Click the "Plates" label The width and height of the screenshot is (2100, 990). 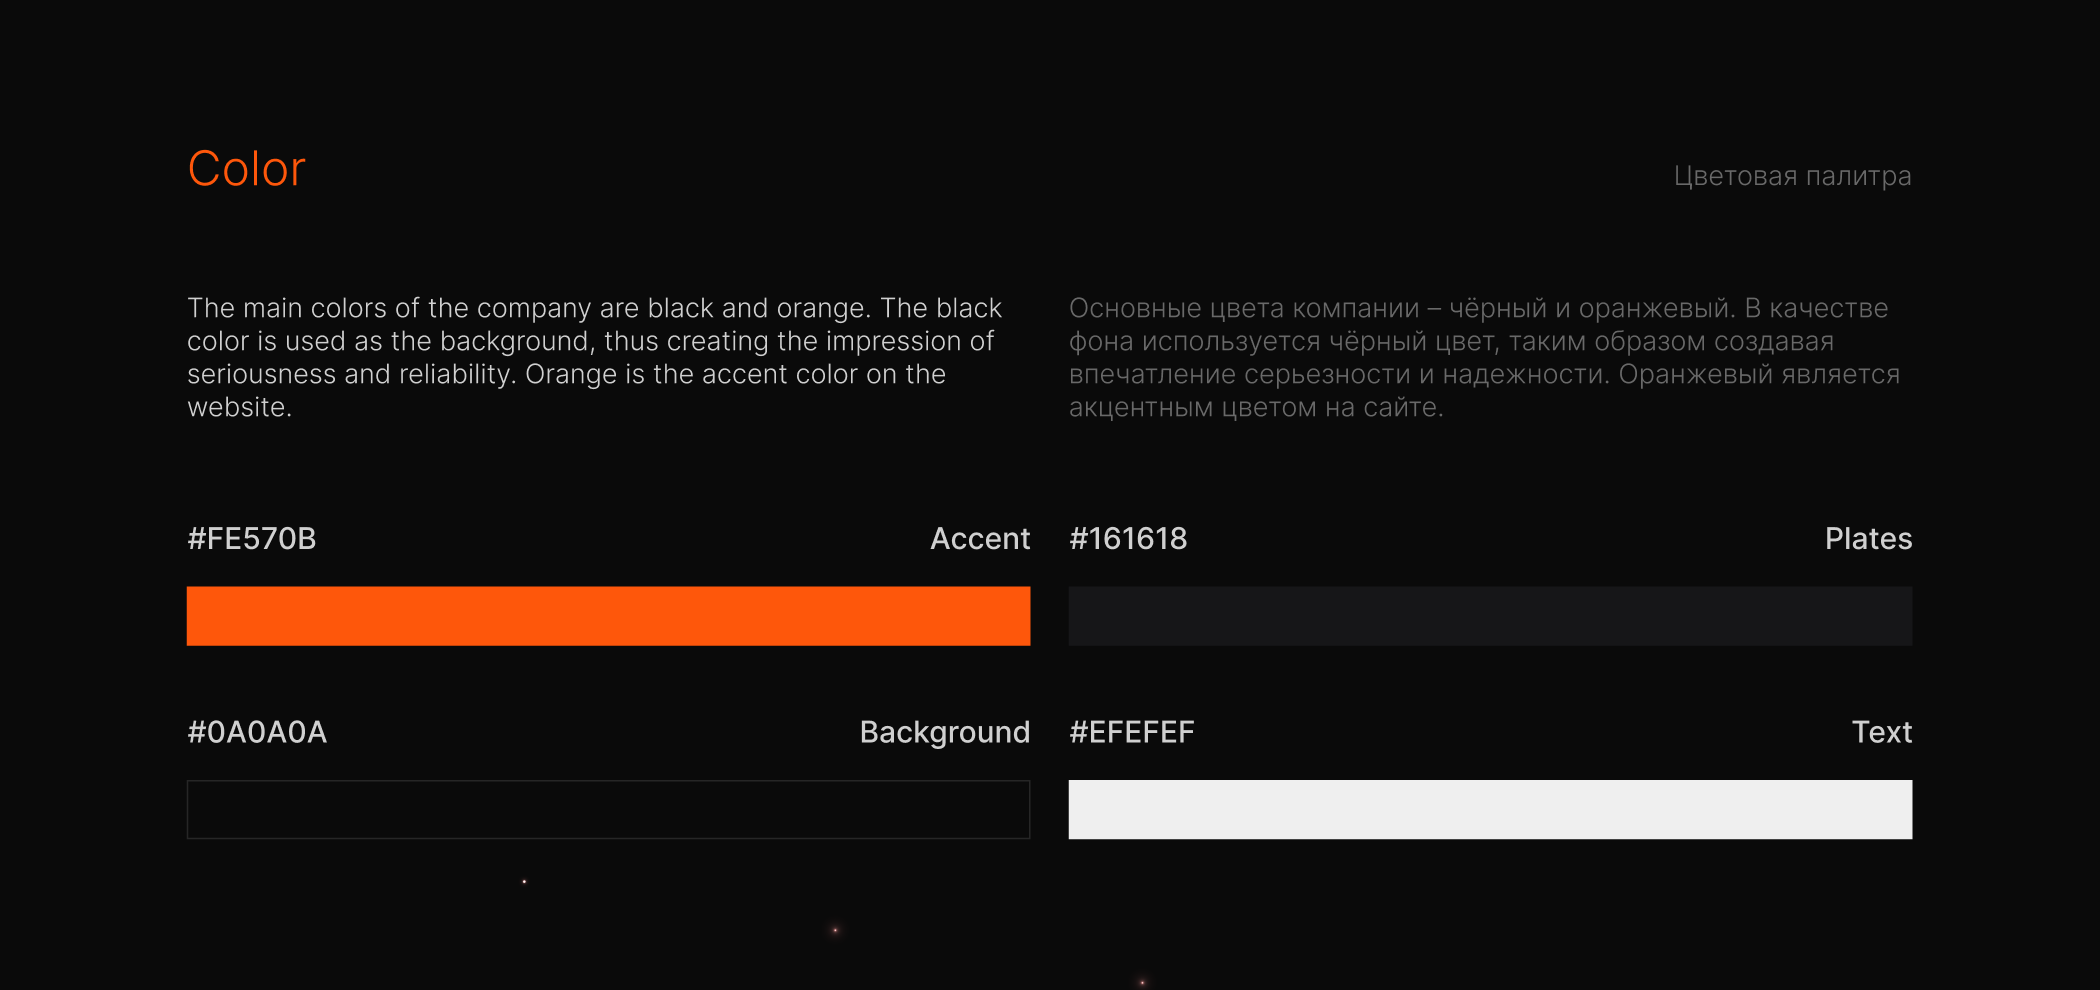[x=1868, y=539]
